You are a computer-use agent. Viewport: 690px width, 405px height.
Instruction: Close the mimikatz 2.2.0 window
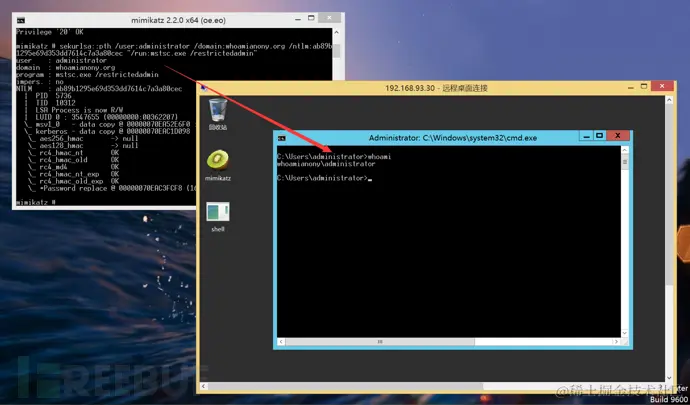coord(329,18)
